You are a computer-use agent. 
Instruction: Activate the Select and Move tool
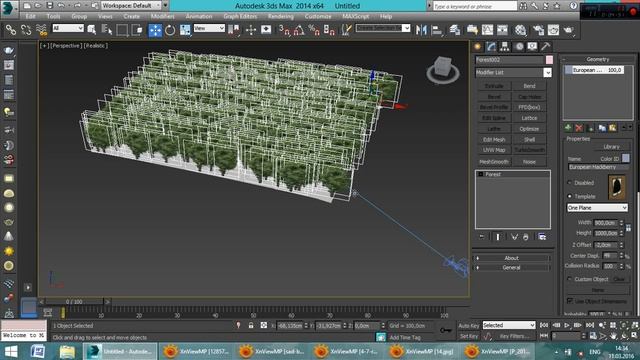pos(155,30)
